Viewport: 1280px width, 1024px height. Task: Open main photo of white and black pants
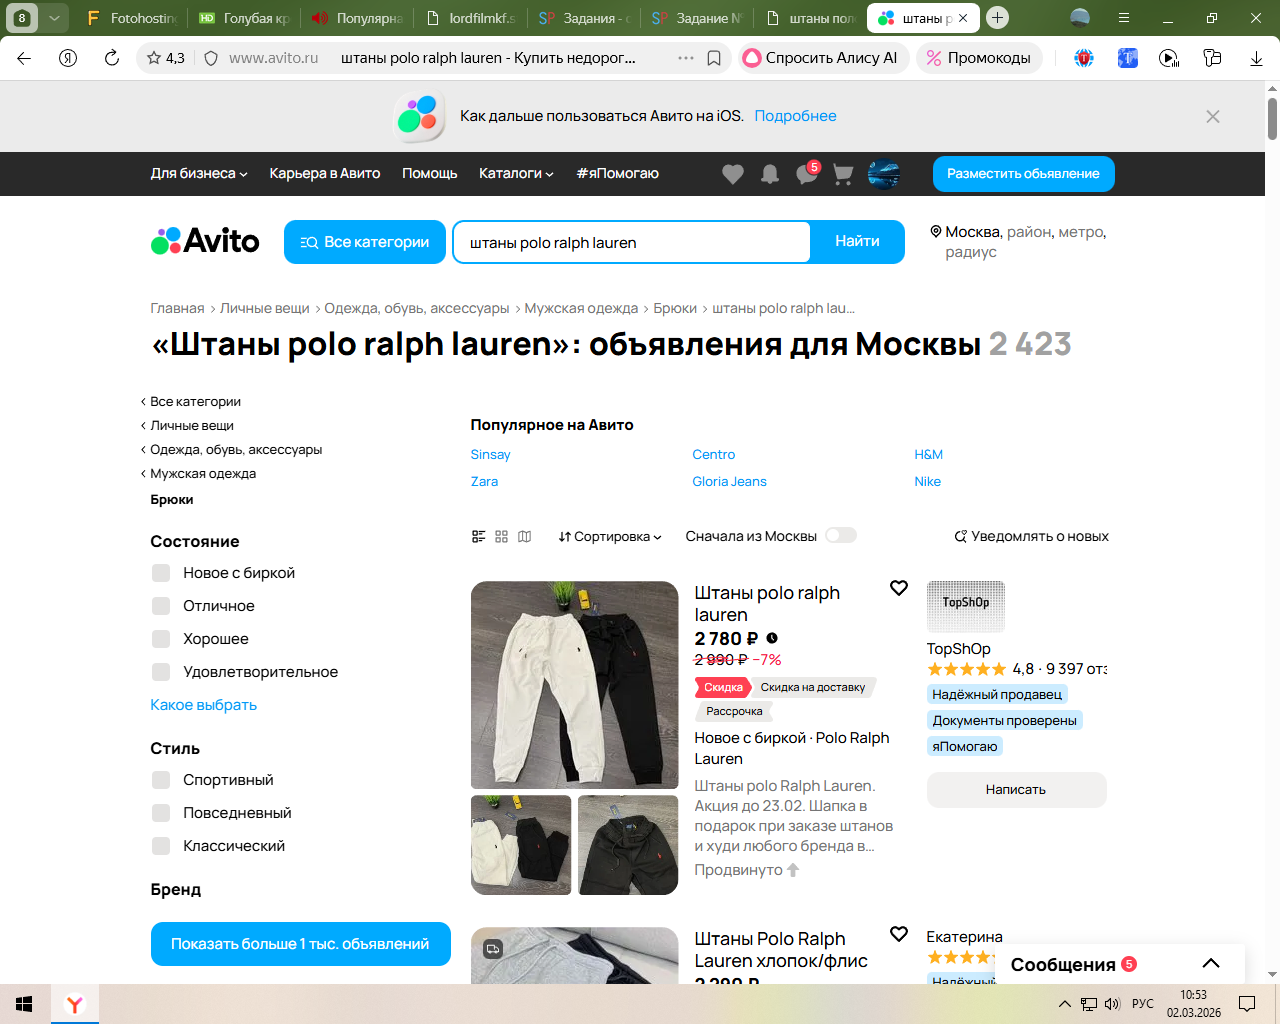(575, 685)
